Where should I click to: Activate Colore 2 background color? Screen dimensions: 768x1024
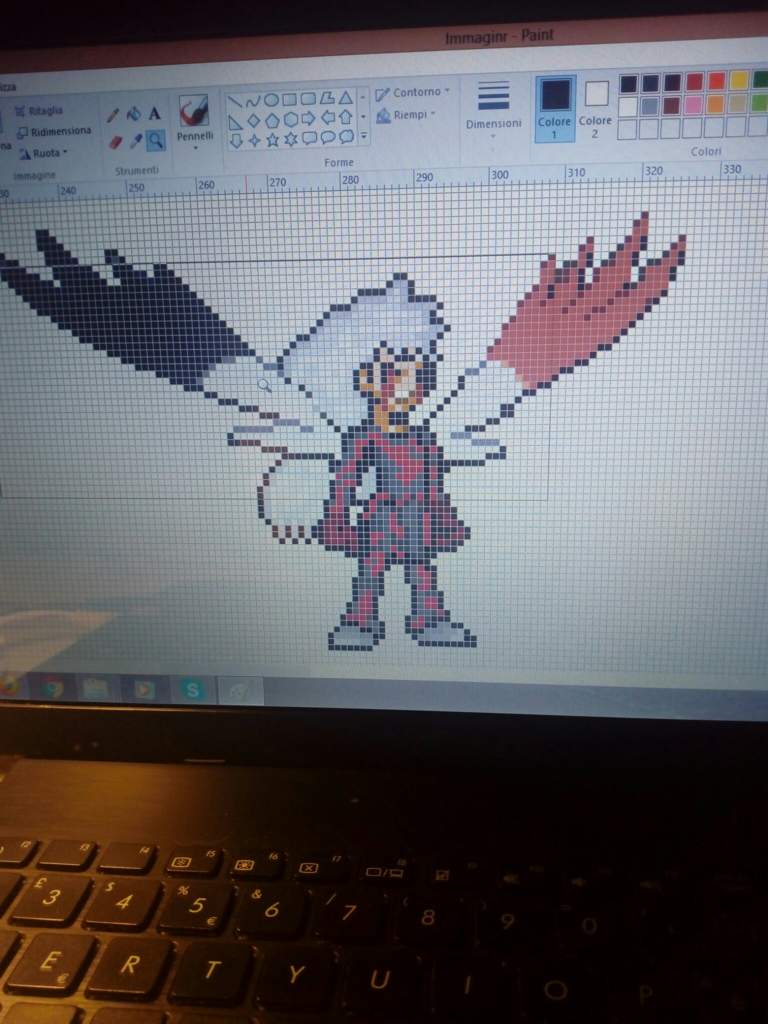coord(596,108)
